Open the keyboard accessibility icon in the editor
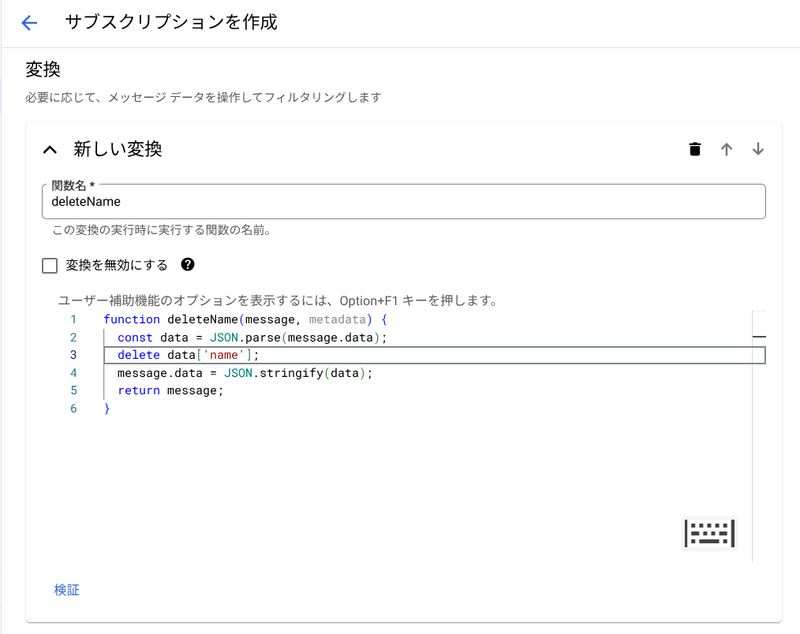The height and width of the screenshot is (634, 800). [x=709, y=533]
